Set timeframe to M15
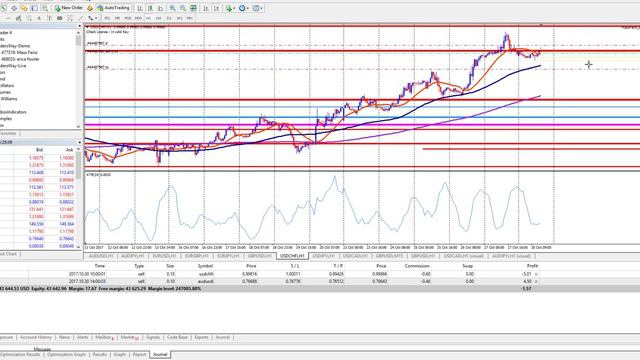Image resolution: width=640 pixels, height=360 pixels. point(128,18)
